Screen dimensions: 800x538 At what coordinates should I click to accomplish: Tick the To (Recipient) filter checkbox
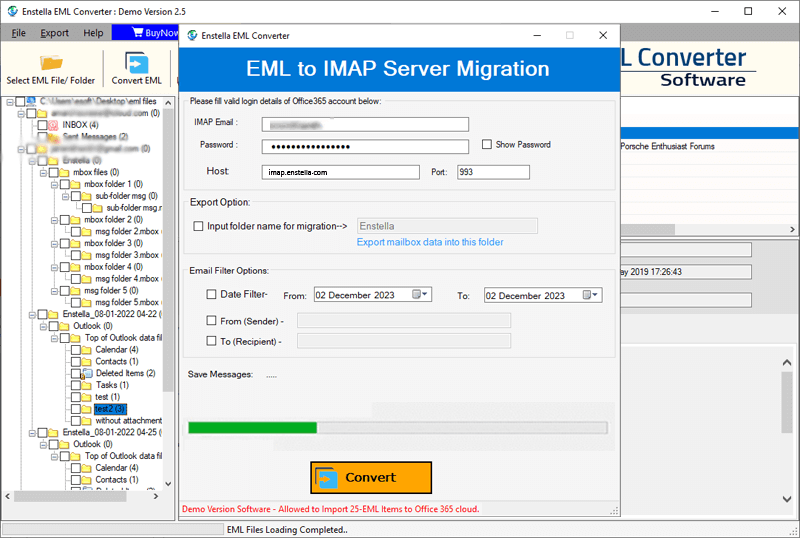pos(211,340)
